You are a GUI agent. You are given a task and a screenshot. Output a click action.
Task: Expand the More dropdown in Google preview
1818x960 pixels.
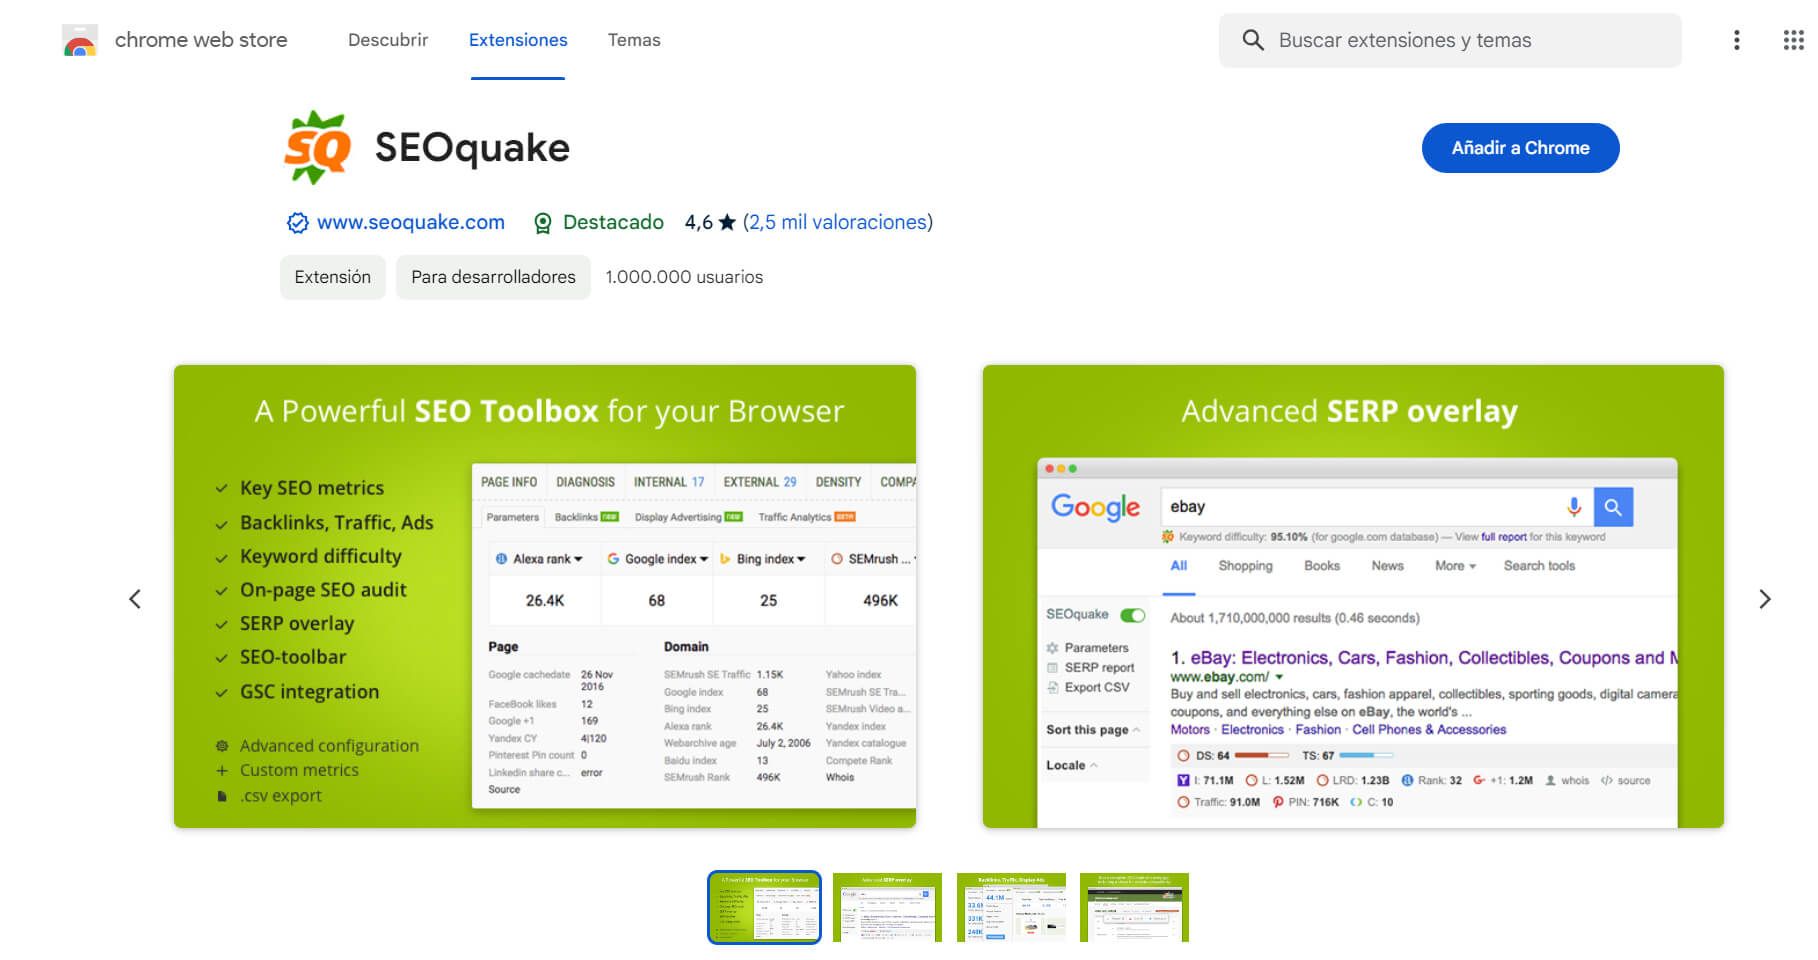point(1455,566)
